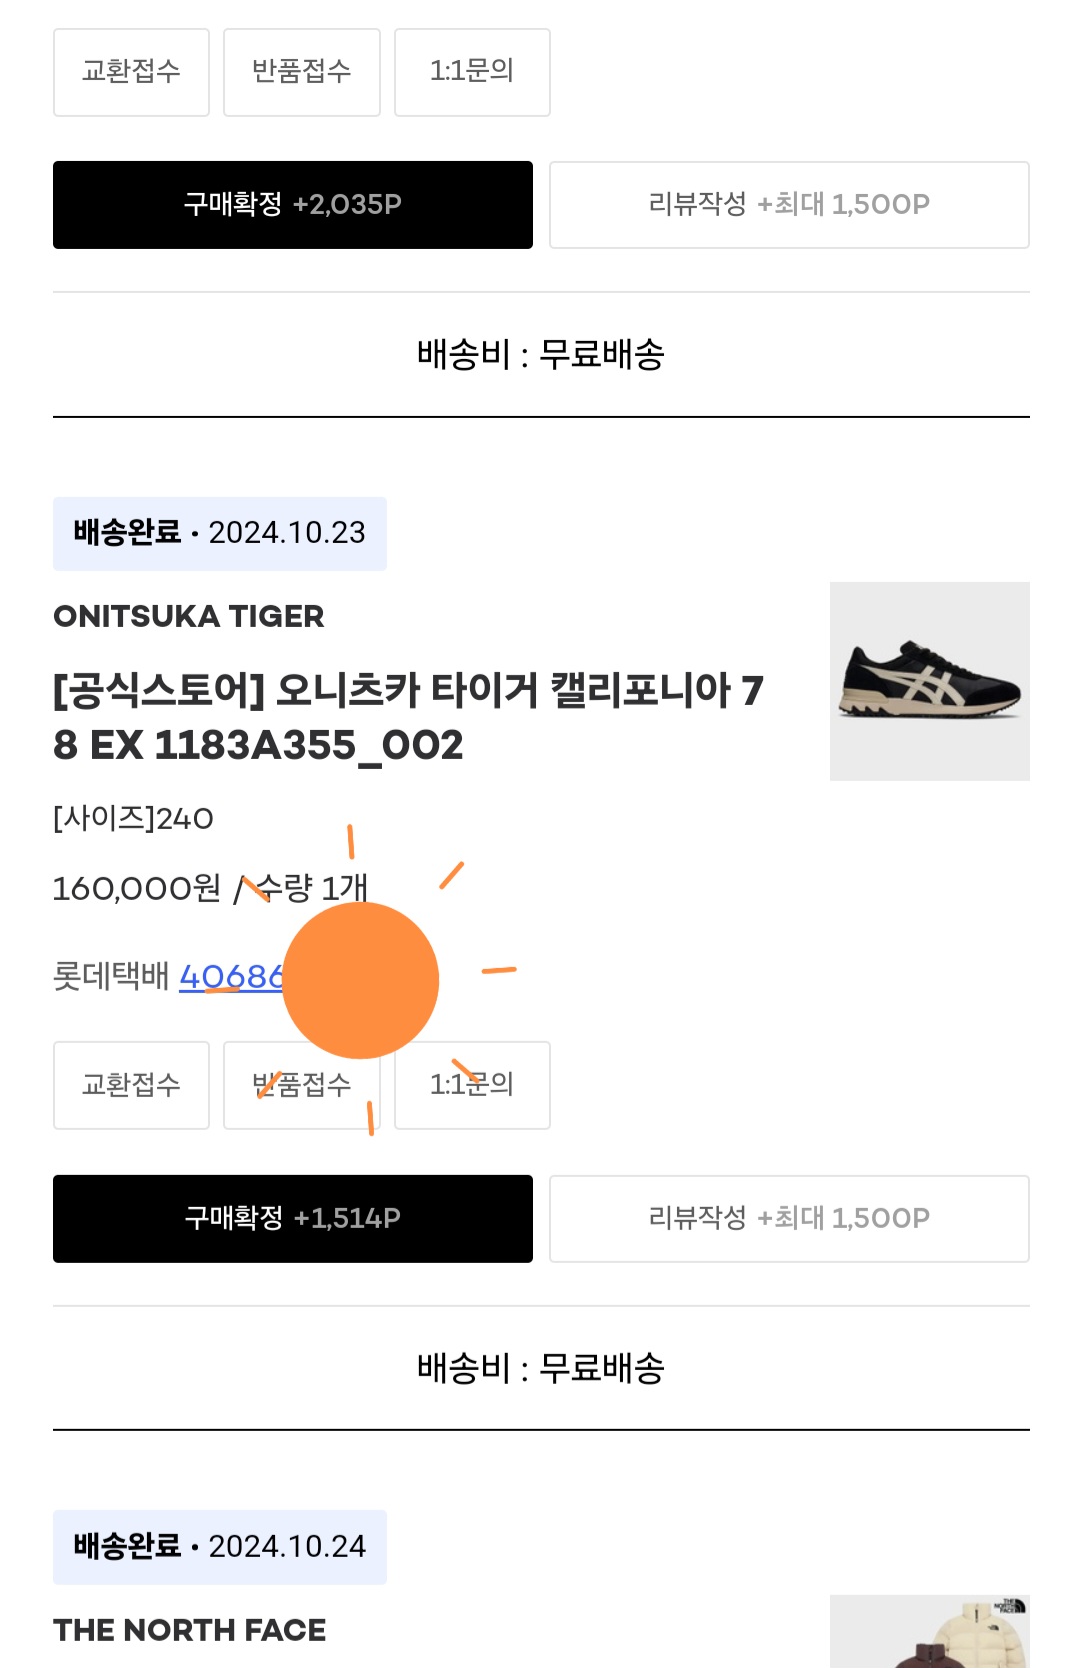Open The North Face jacket thumbnail
Screen dimensions: 1080x1668
[x=929, y=1632]
